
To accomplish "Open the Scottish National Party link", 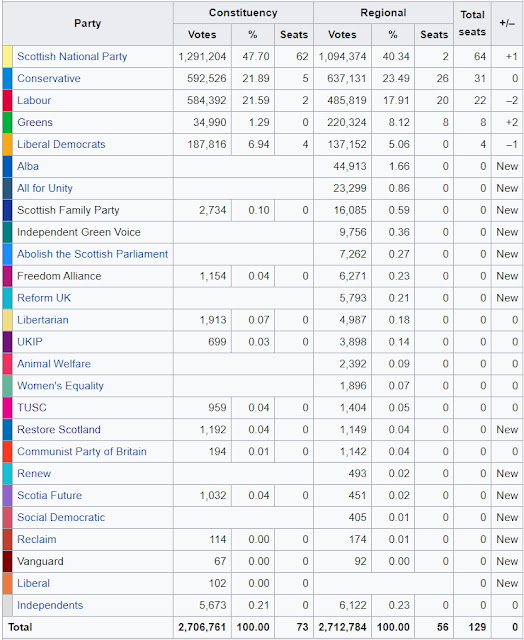I will (x=72, y=56).
